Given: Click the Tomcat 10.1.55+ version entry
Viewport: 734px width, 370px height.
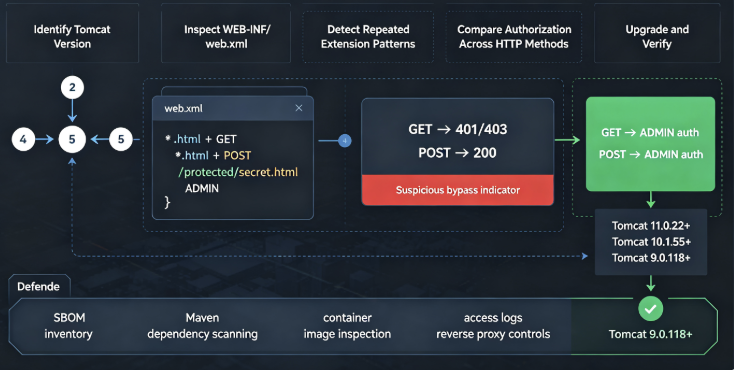Looking at the screenshot, I should 651,242.
